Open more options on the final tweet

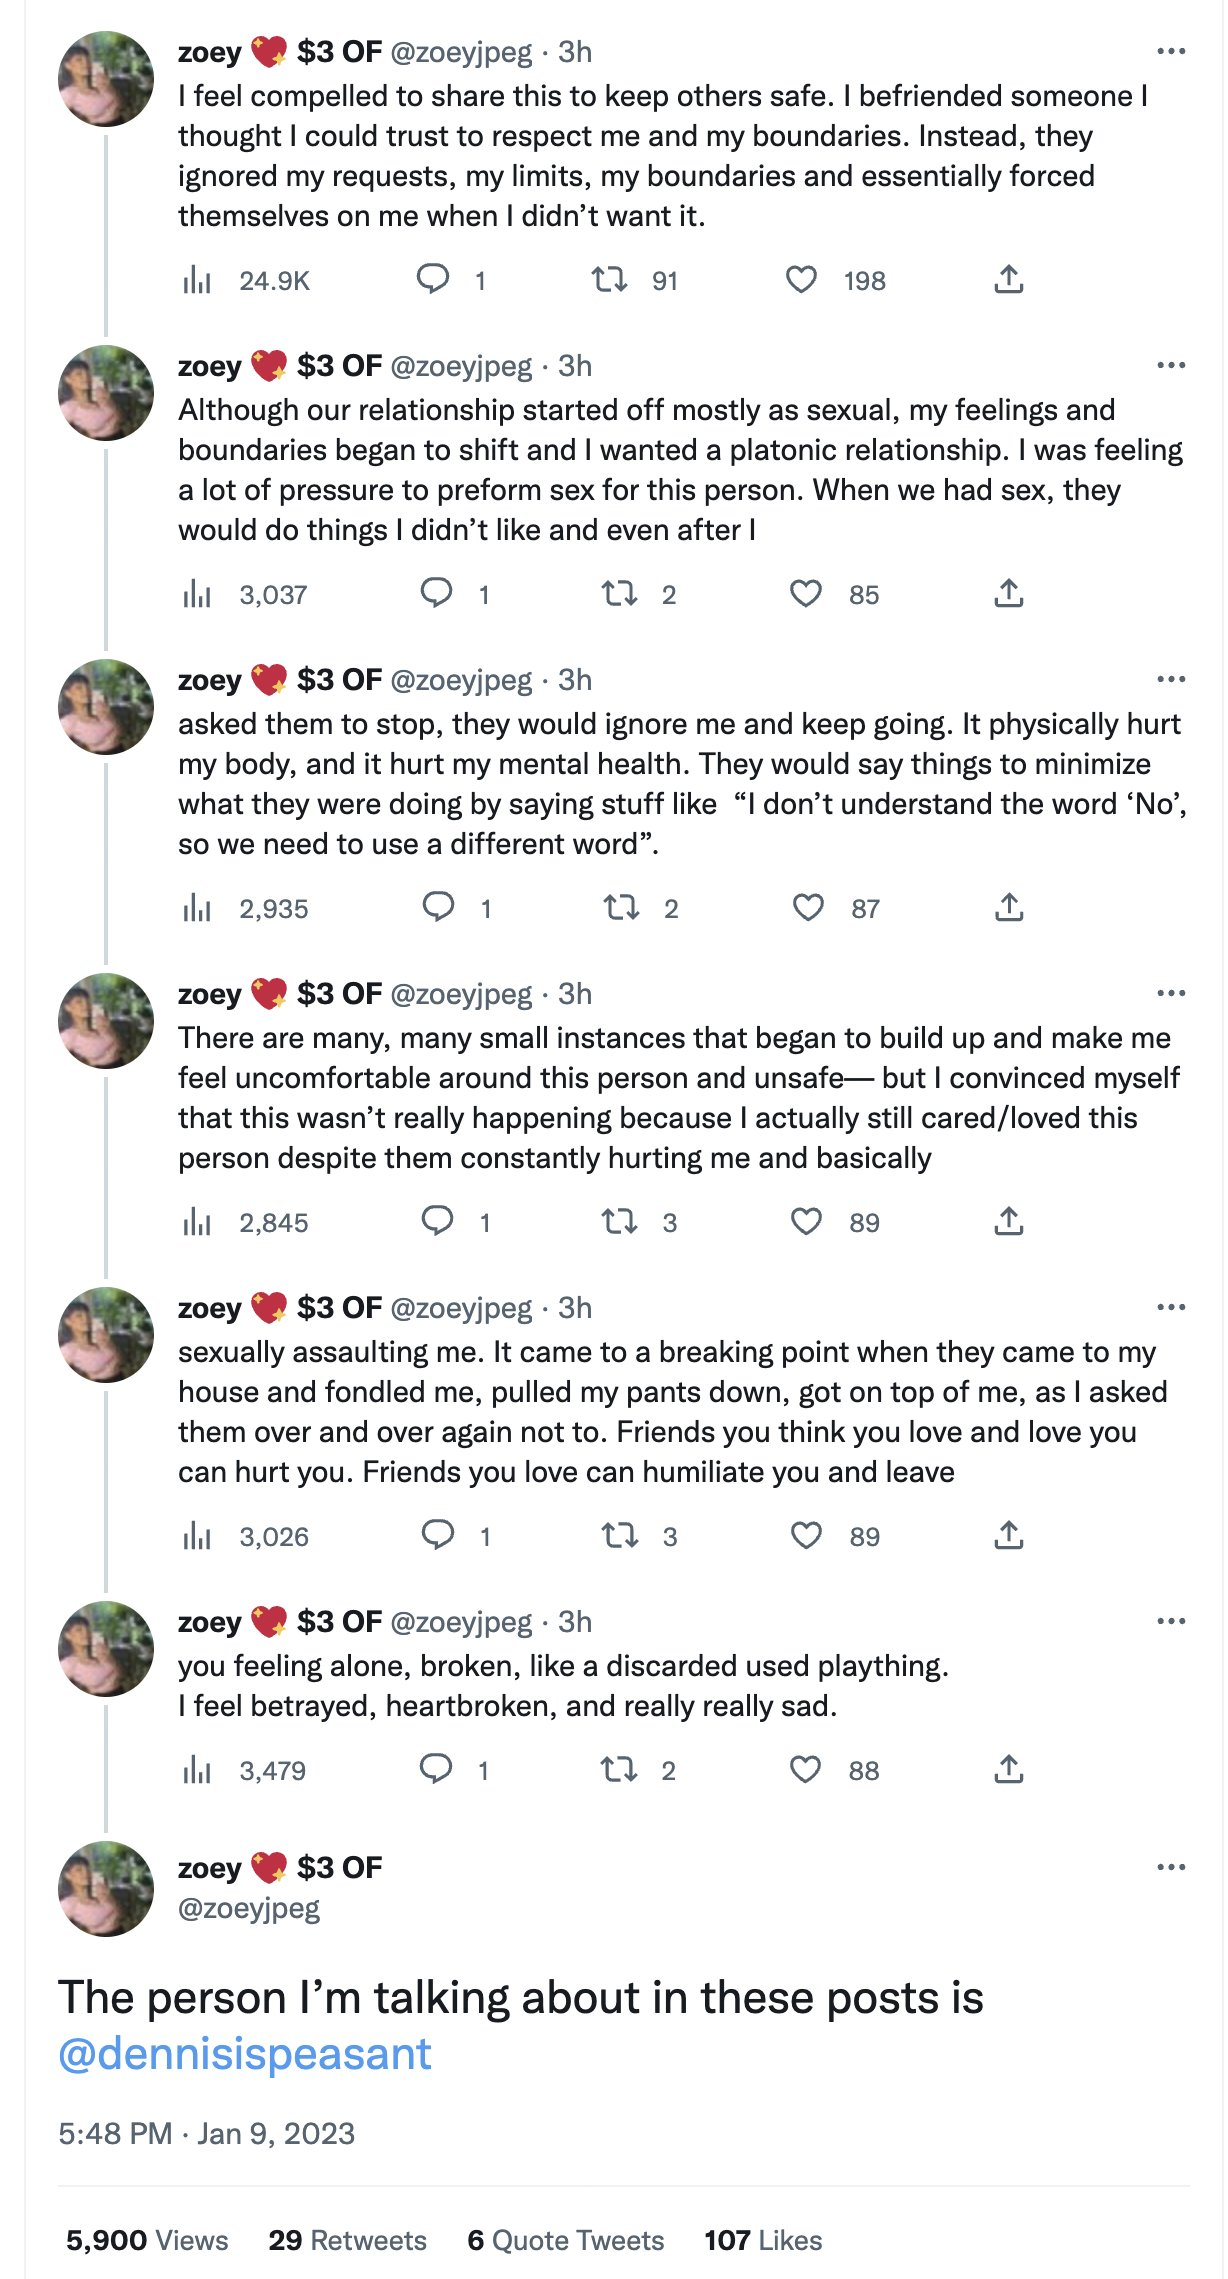tap(1170, 1867)
